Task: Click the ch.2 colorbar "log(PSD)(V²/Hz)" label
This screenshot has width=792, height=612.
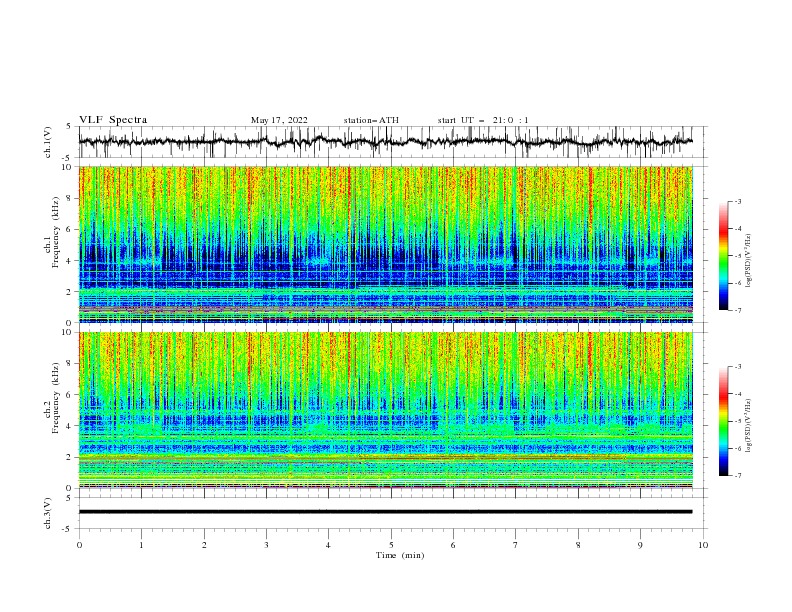Action: [x=750, y=426]
